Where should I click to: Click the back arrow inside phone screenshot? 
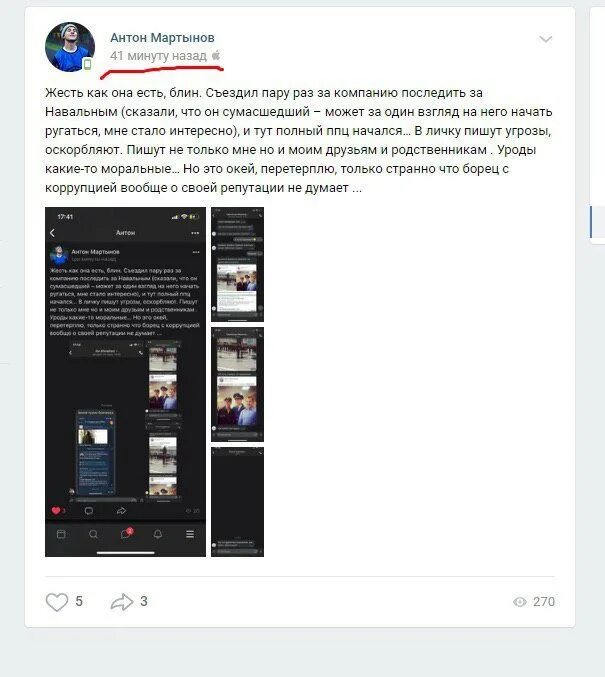(53, 233)
